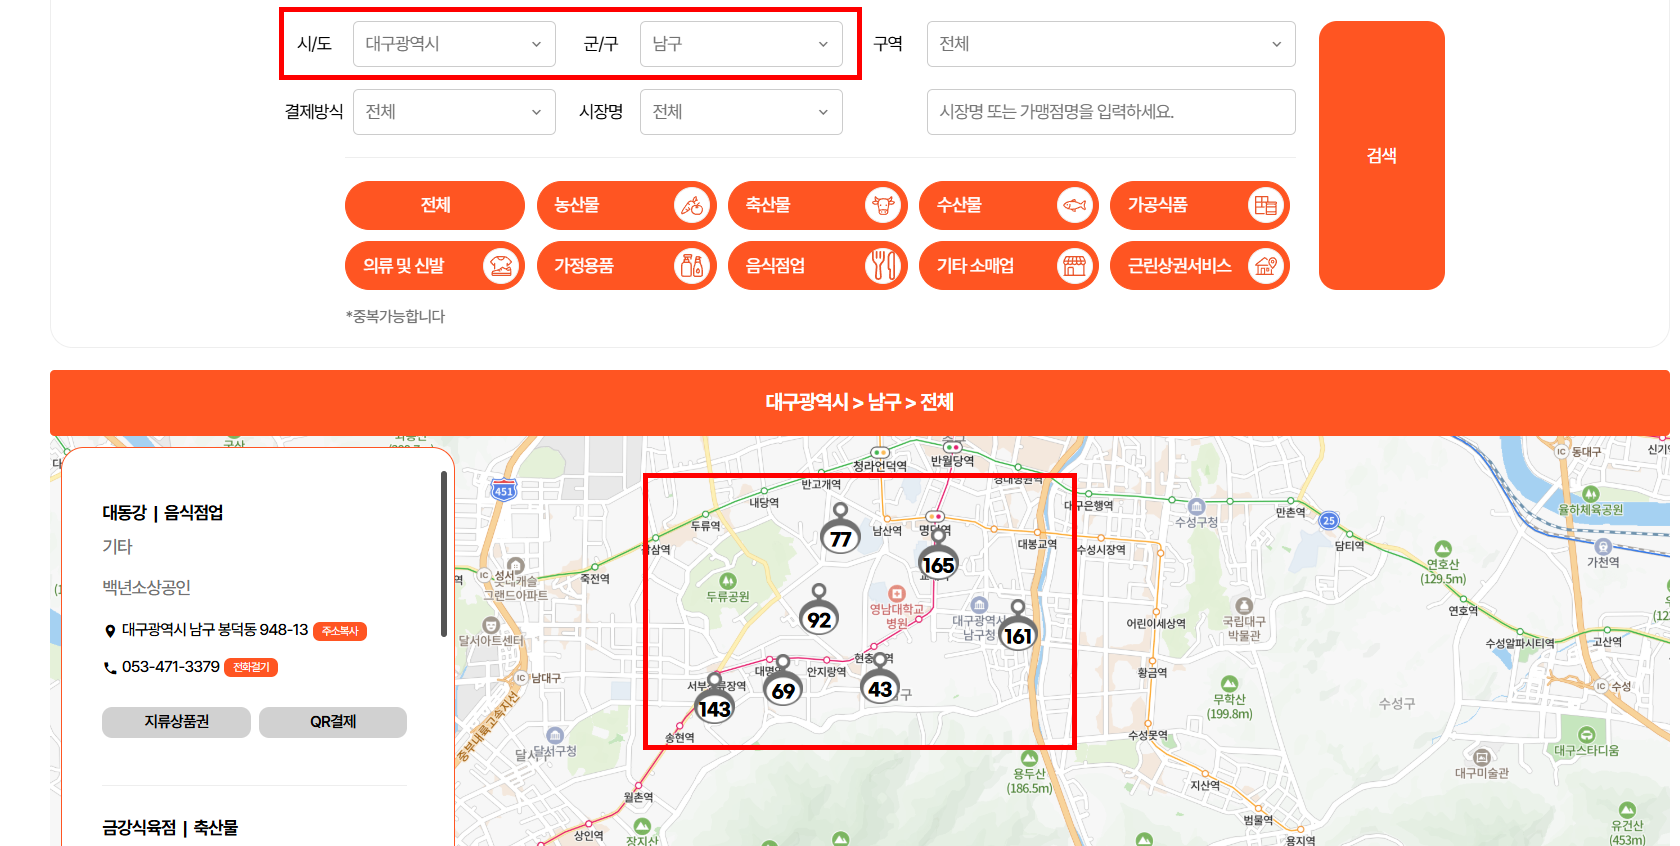The image size is (1680, 846).
Task: Select the 가정용품 category with bottles icon
Action: coord(626,266)
